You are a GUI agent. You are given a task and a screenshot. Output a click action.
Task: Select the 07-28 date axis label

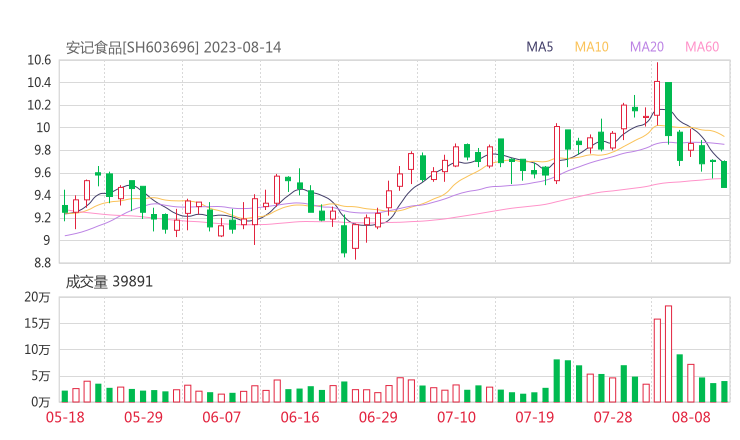coord(613,417)
